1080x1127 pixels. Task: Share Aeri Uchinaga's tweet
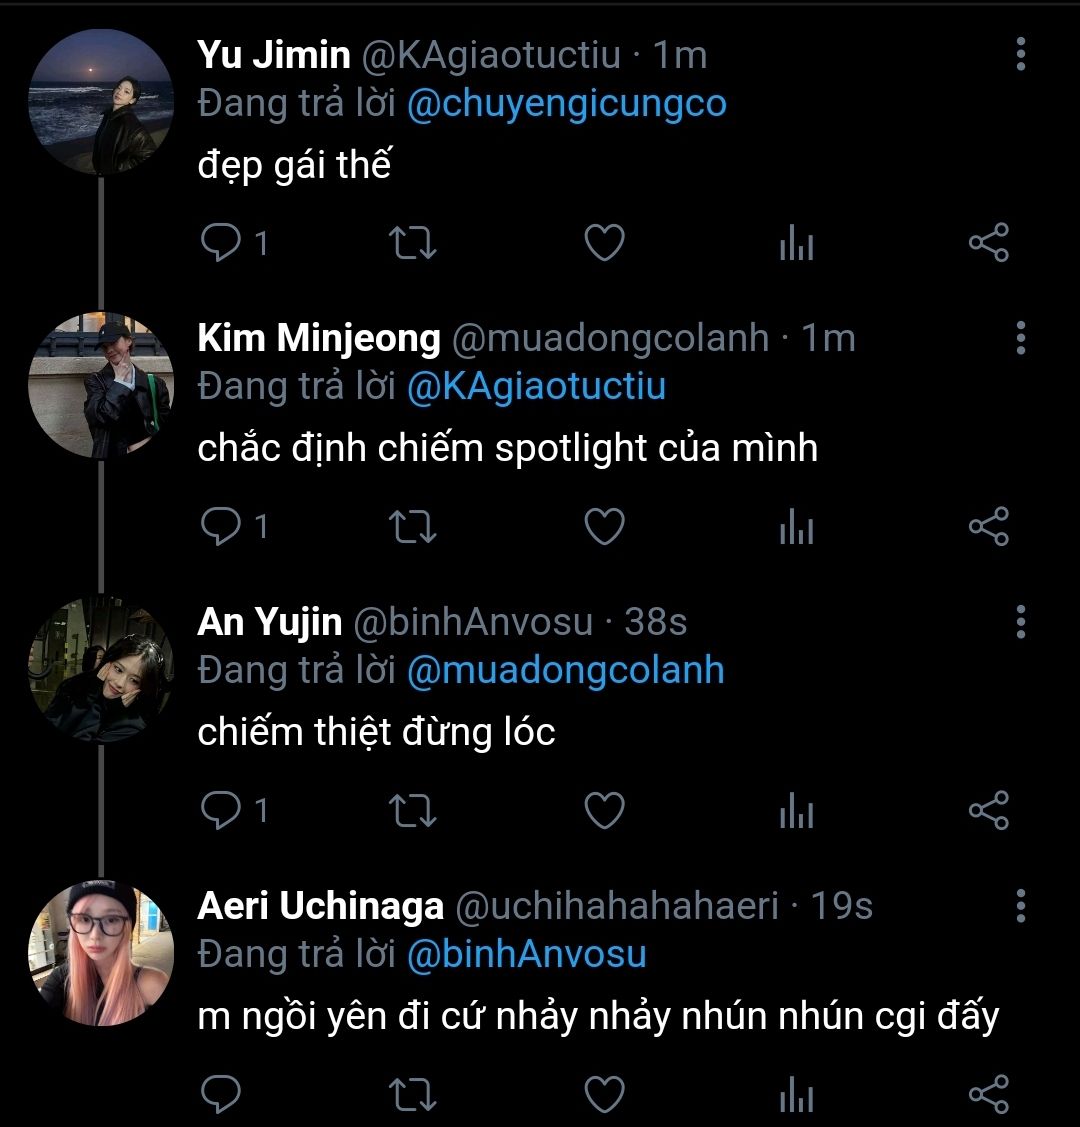[x=988, y=1094]
